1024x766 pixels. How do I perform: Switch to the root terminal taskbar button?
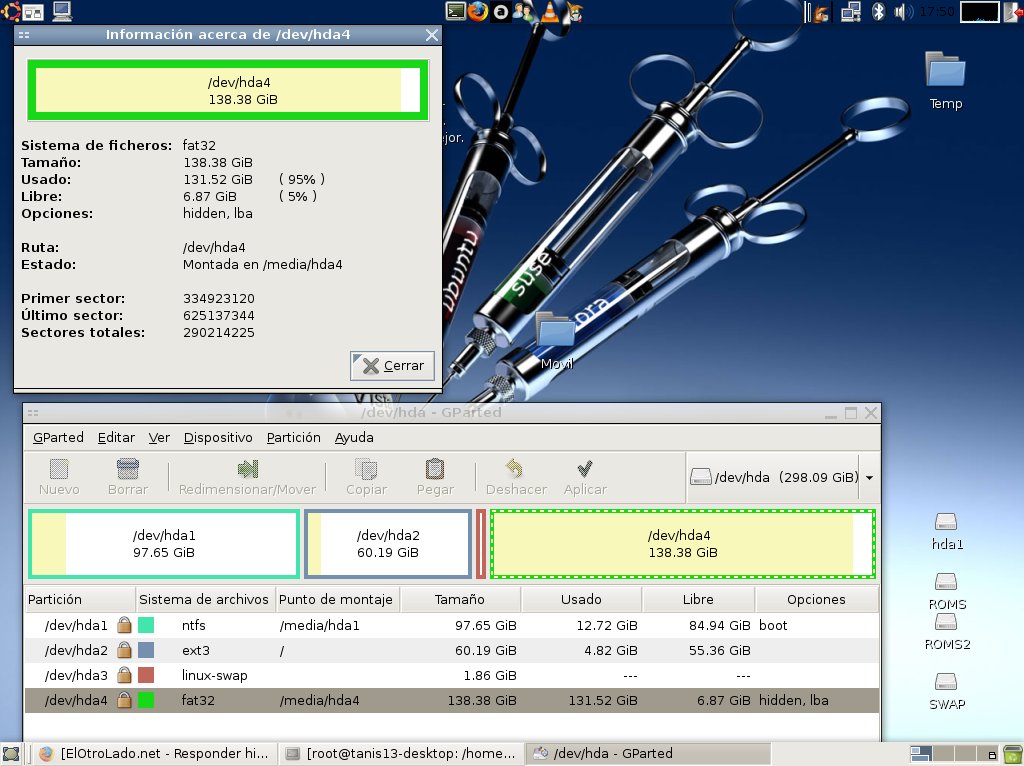point(401,753)
